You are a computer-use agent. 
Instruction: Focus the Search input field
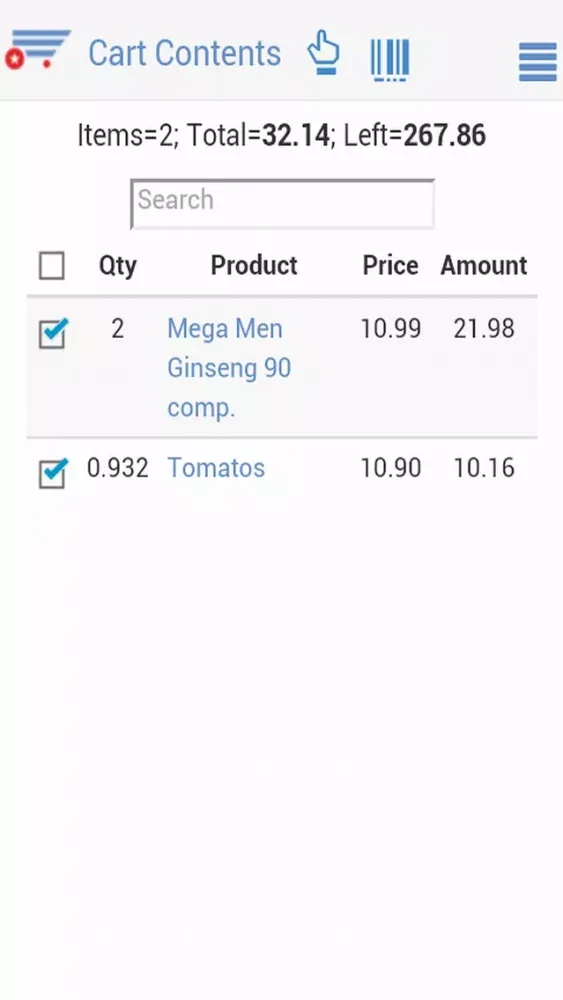[x=282, y=204]
